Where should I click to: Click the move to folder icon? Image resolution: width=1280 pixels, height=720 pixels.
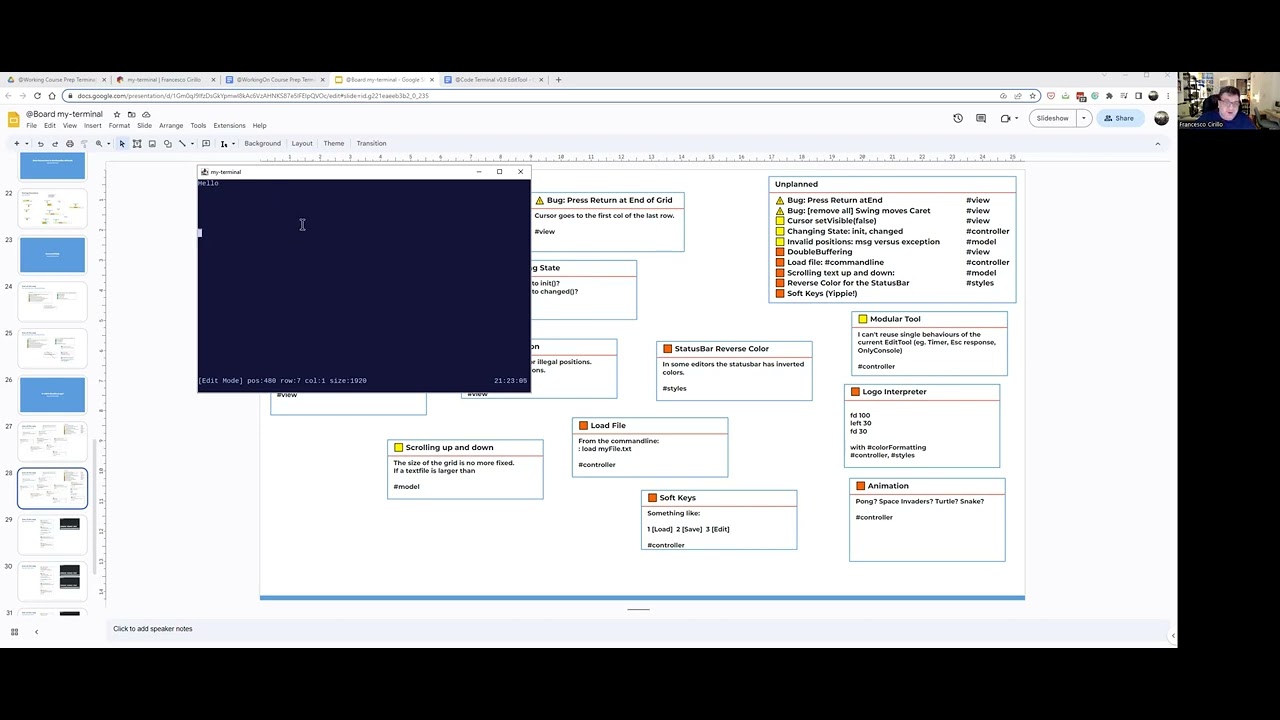point(131,114)
